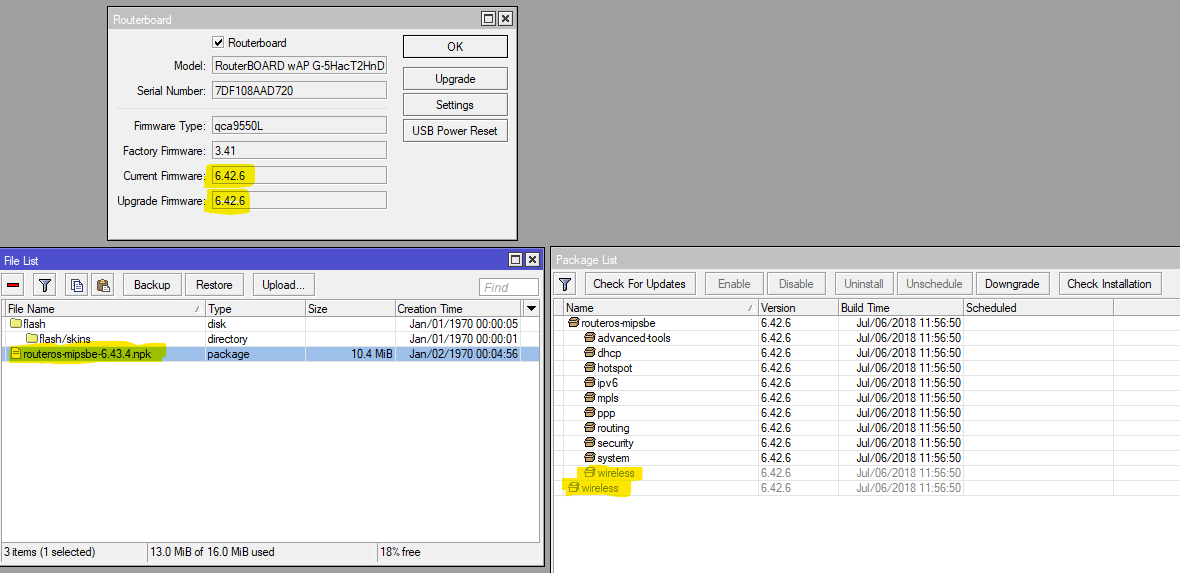Click the Model field in Routerboard

click(300, 66)
